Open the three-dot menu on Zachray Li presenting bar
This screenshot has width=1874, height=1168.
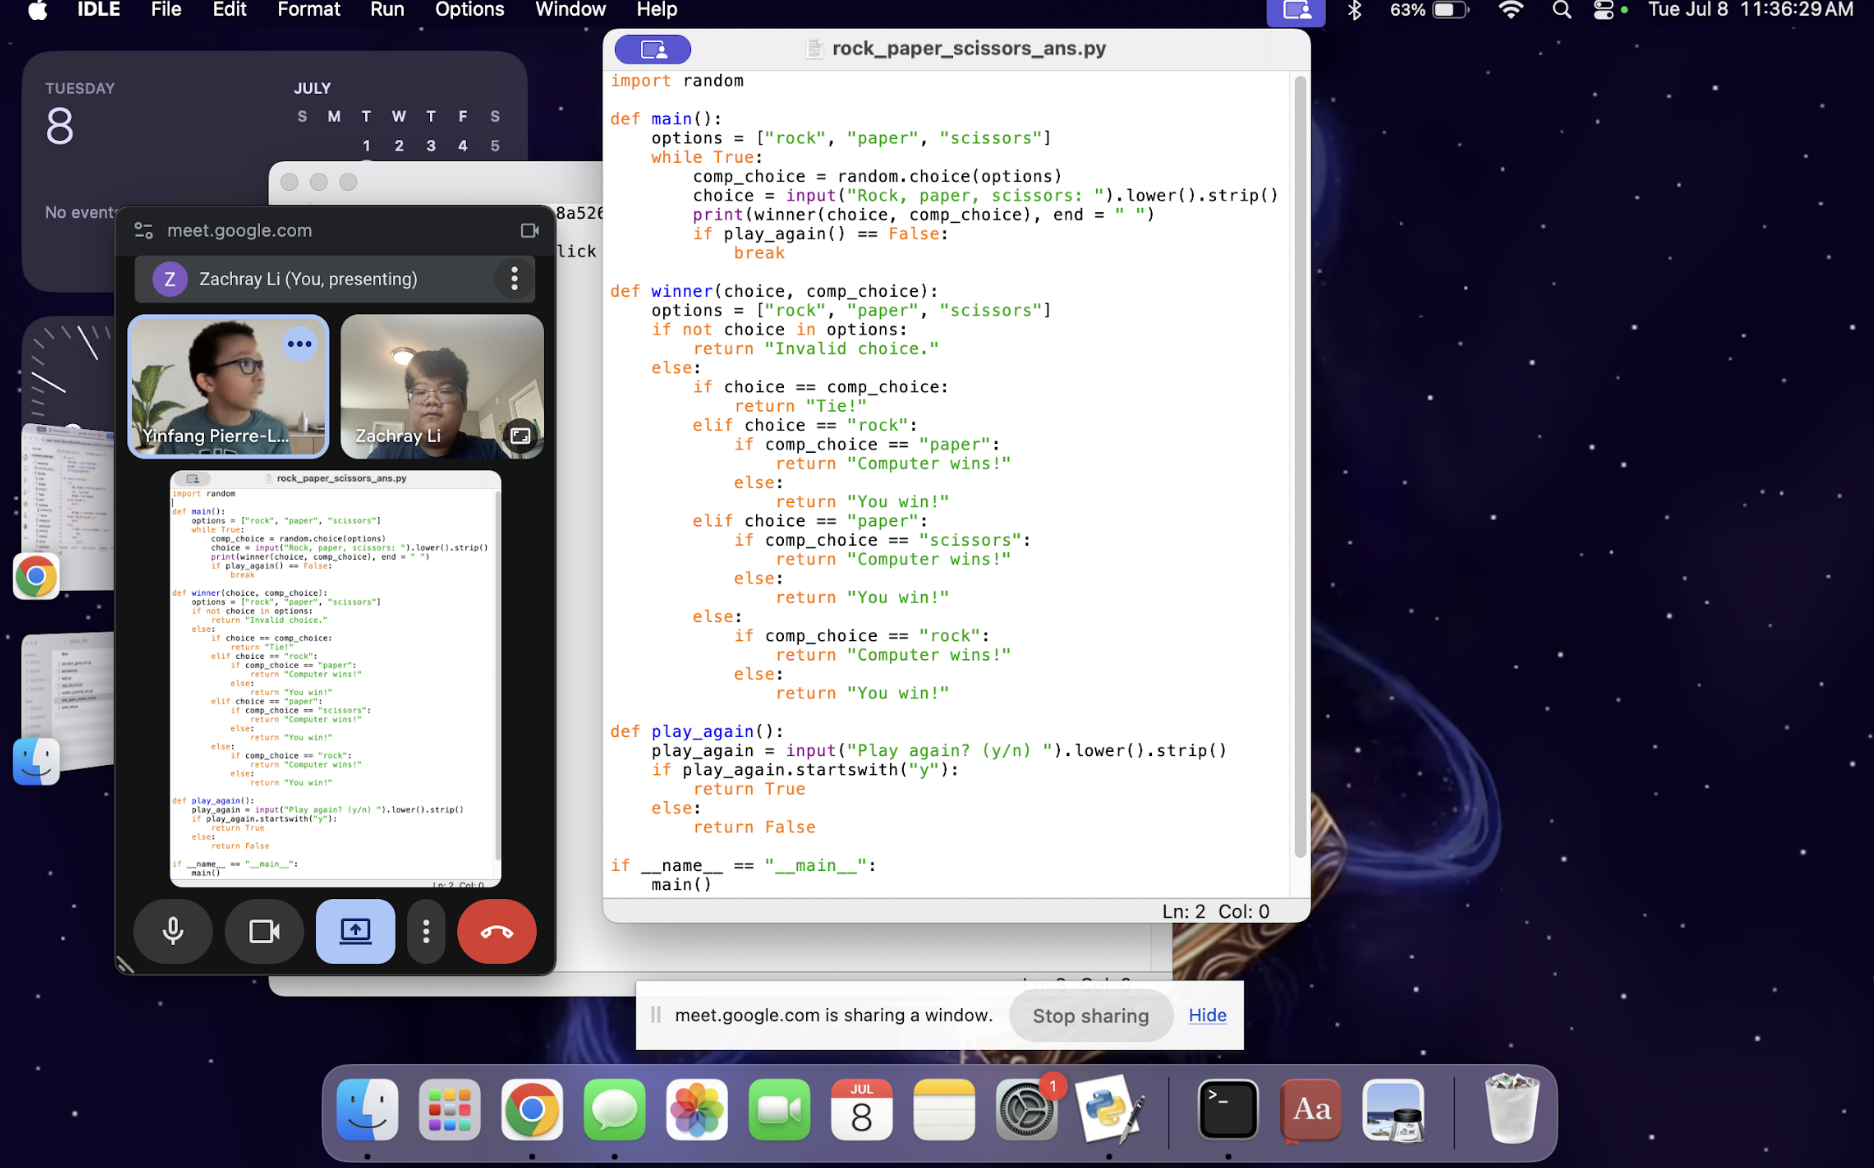(x=514, y=279)
